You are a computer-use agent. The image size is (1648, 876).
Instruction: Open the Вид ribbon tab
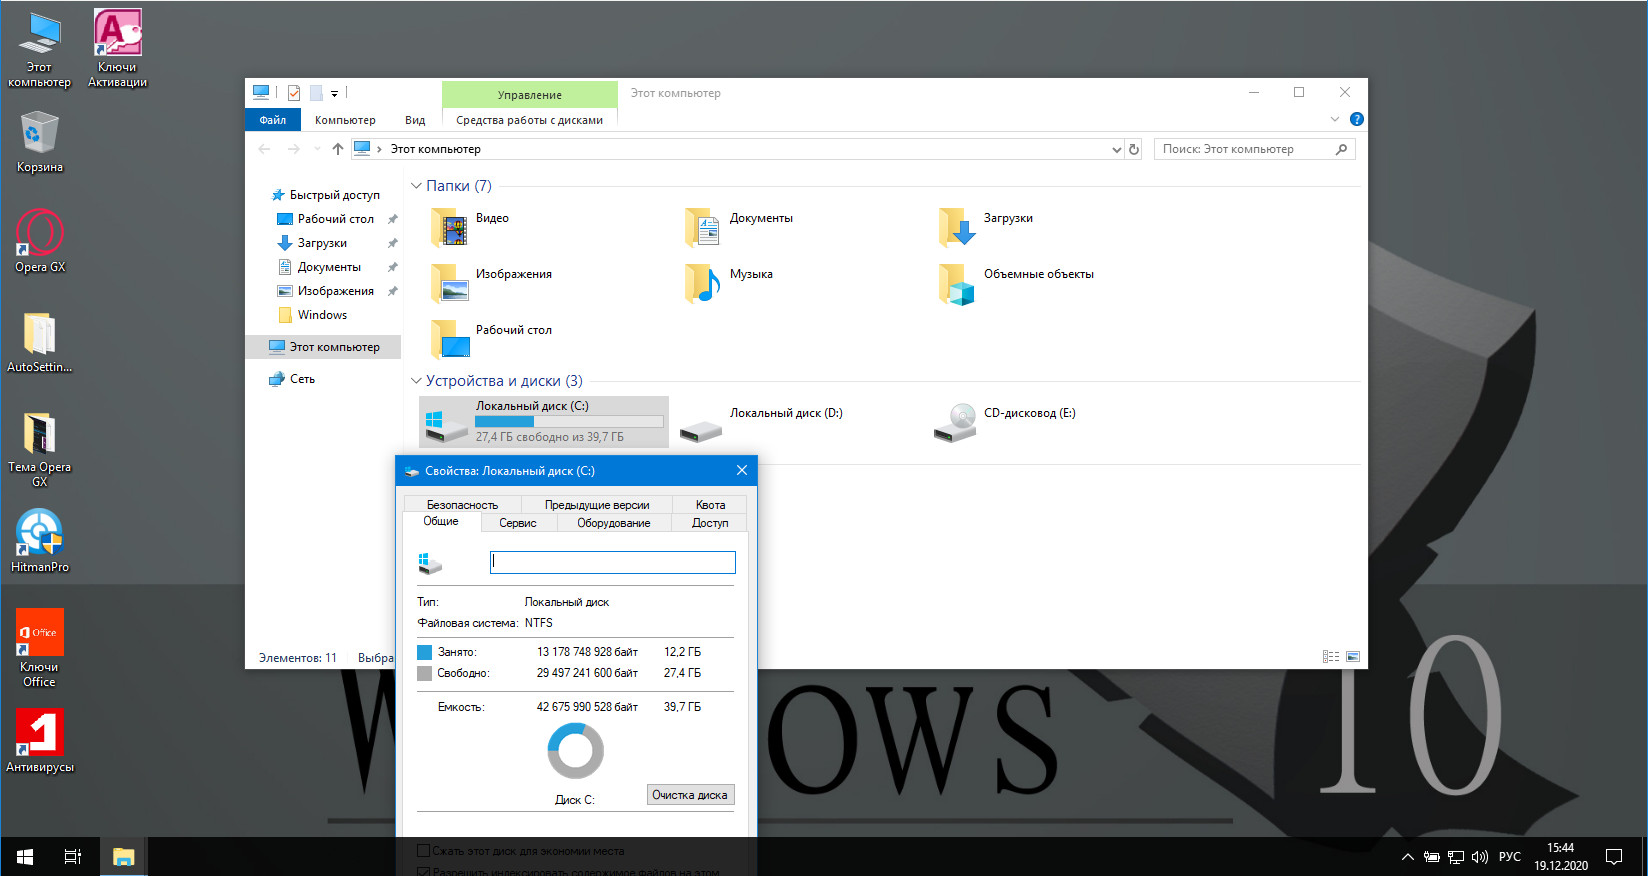tap(415, 120)
